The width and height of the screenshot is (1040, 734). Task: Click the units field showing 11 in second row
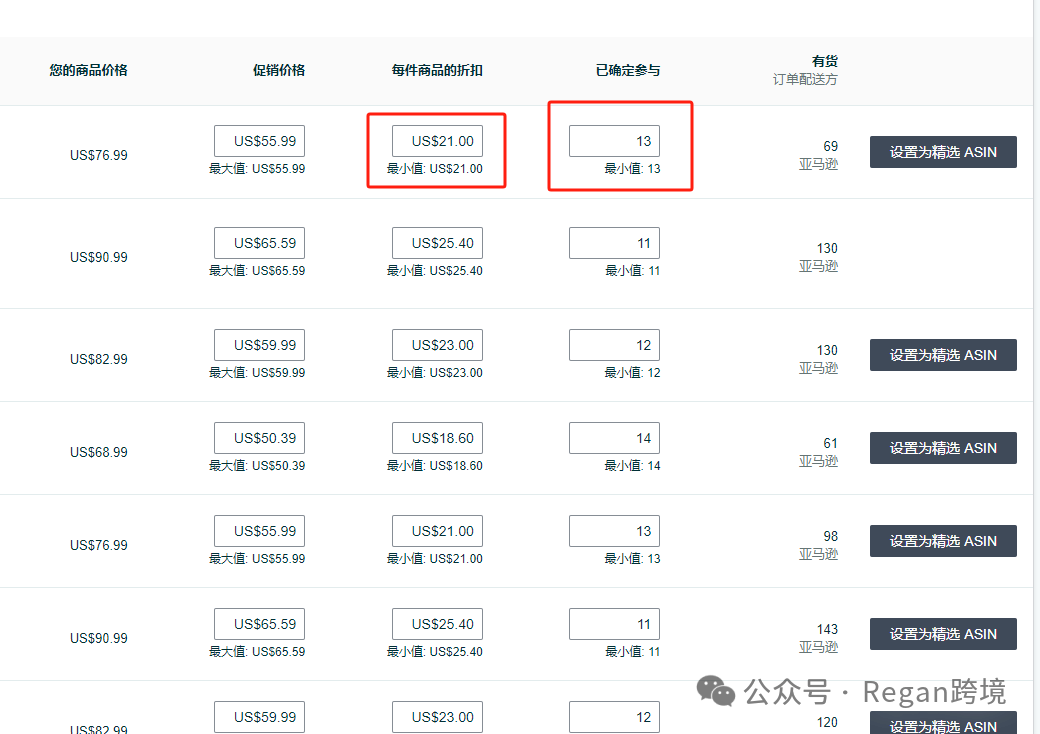point(614,242)
